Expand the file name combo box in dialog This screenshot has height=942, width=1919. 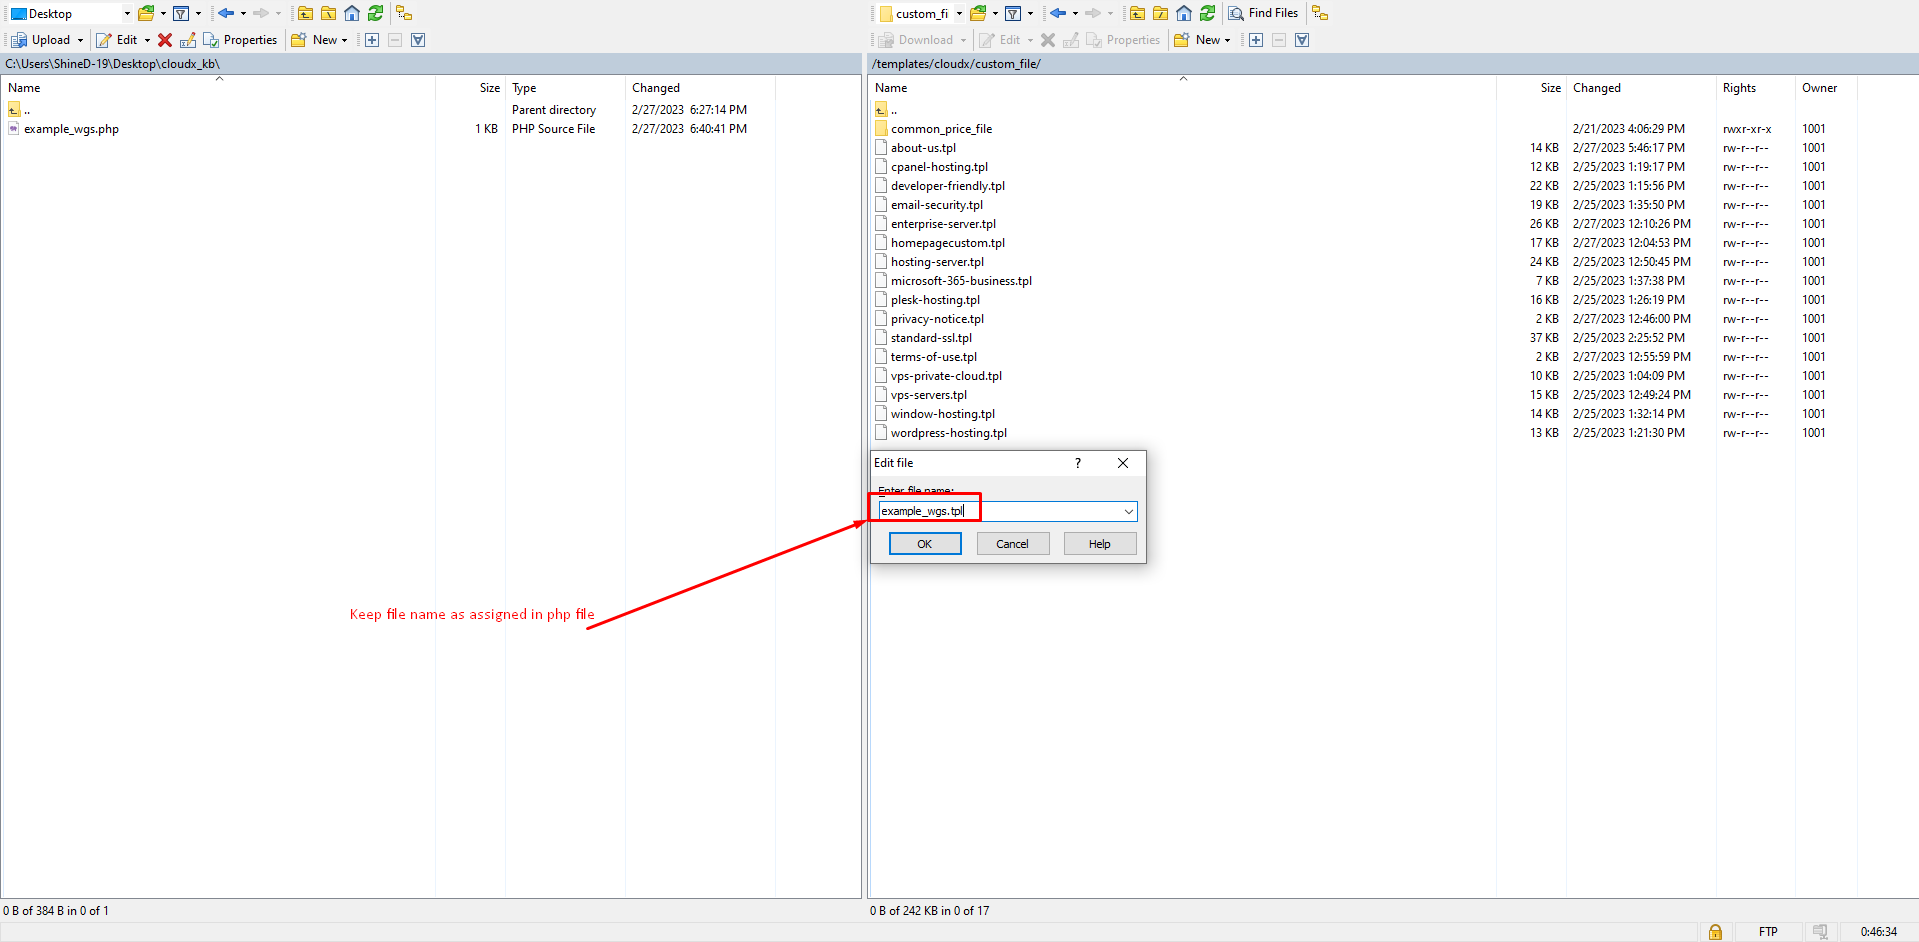[x=1128, y=511]
